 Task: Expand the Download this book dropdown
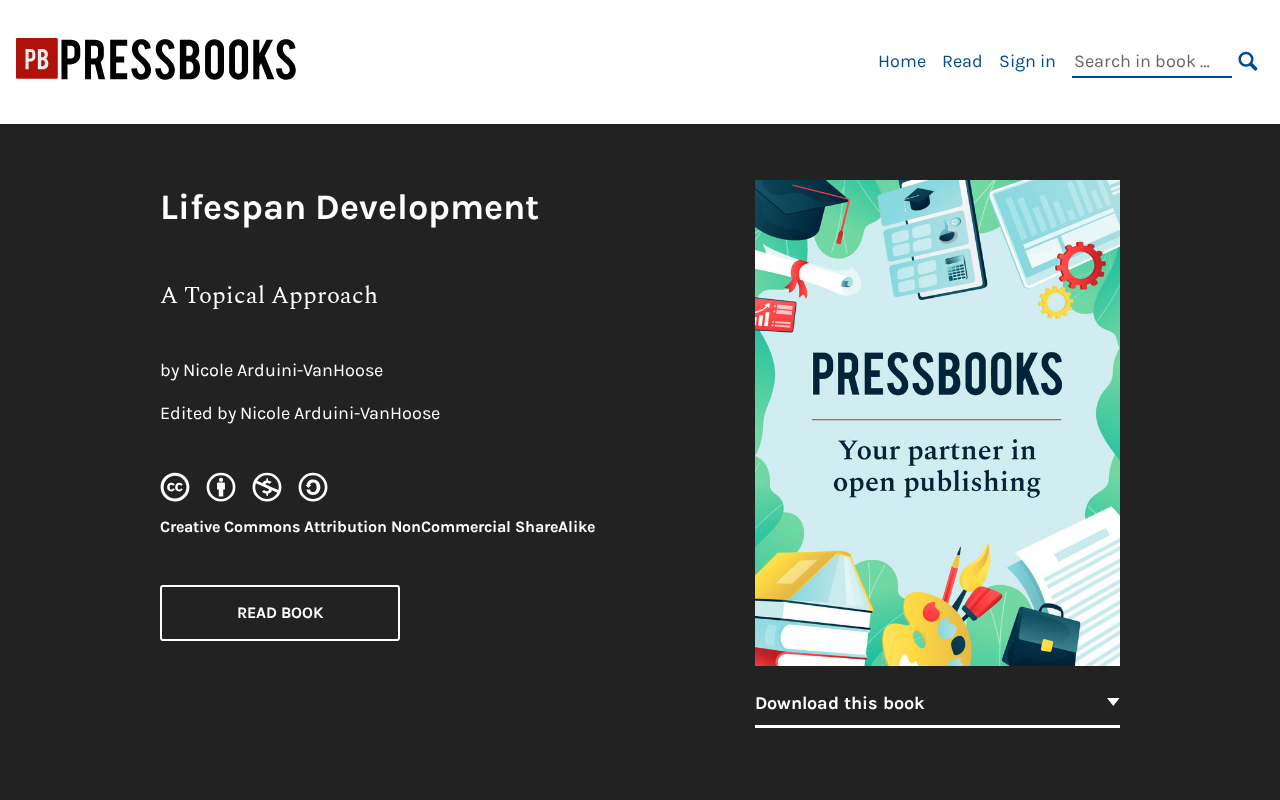[x=937, y=703]
